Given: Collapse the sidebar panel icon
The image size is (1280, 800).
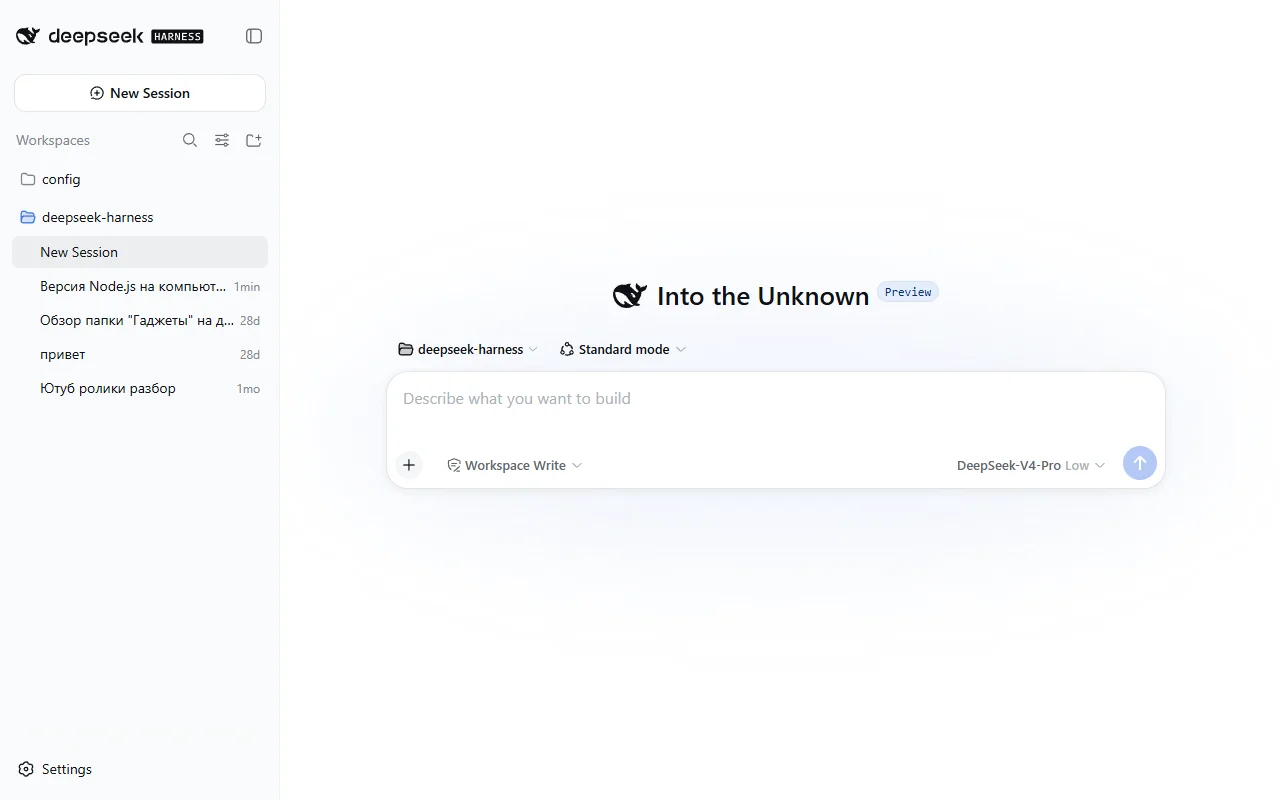Looking at the screenshot, I should tap(254, 36).
